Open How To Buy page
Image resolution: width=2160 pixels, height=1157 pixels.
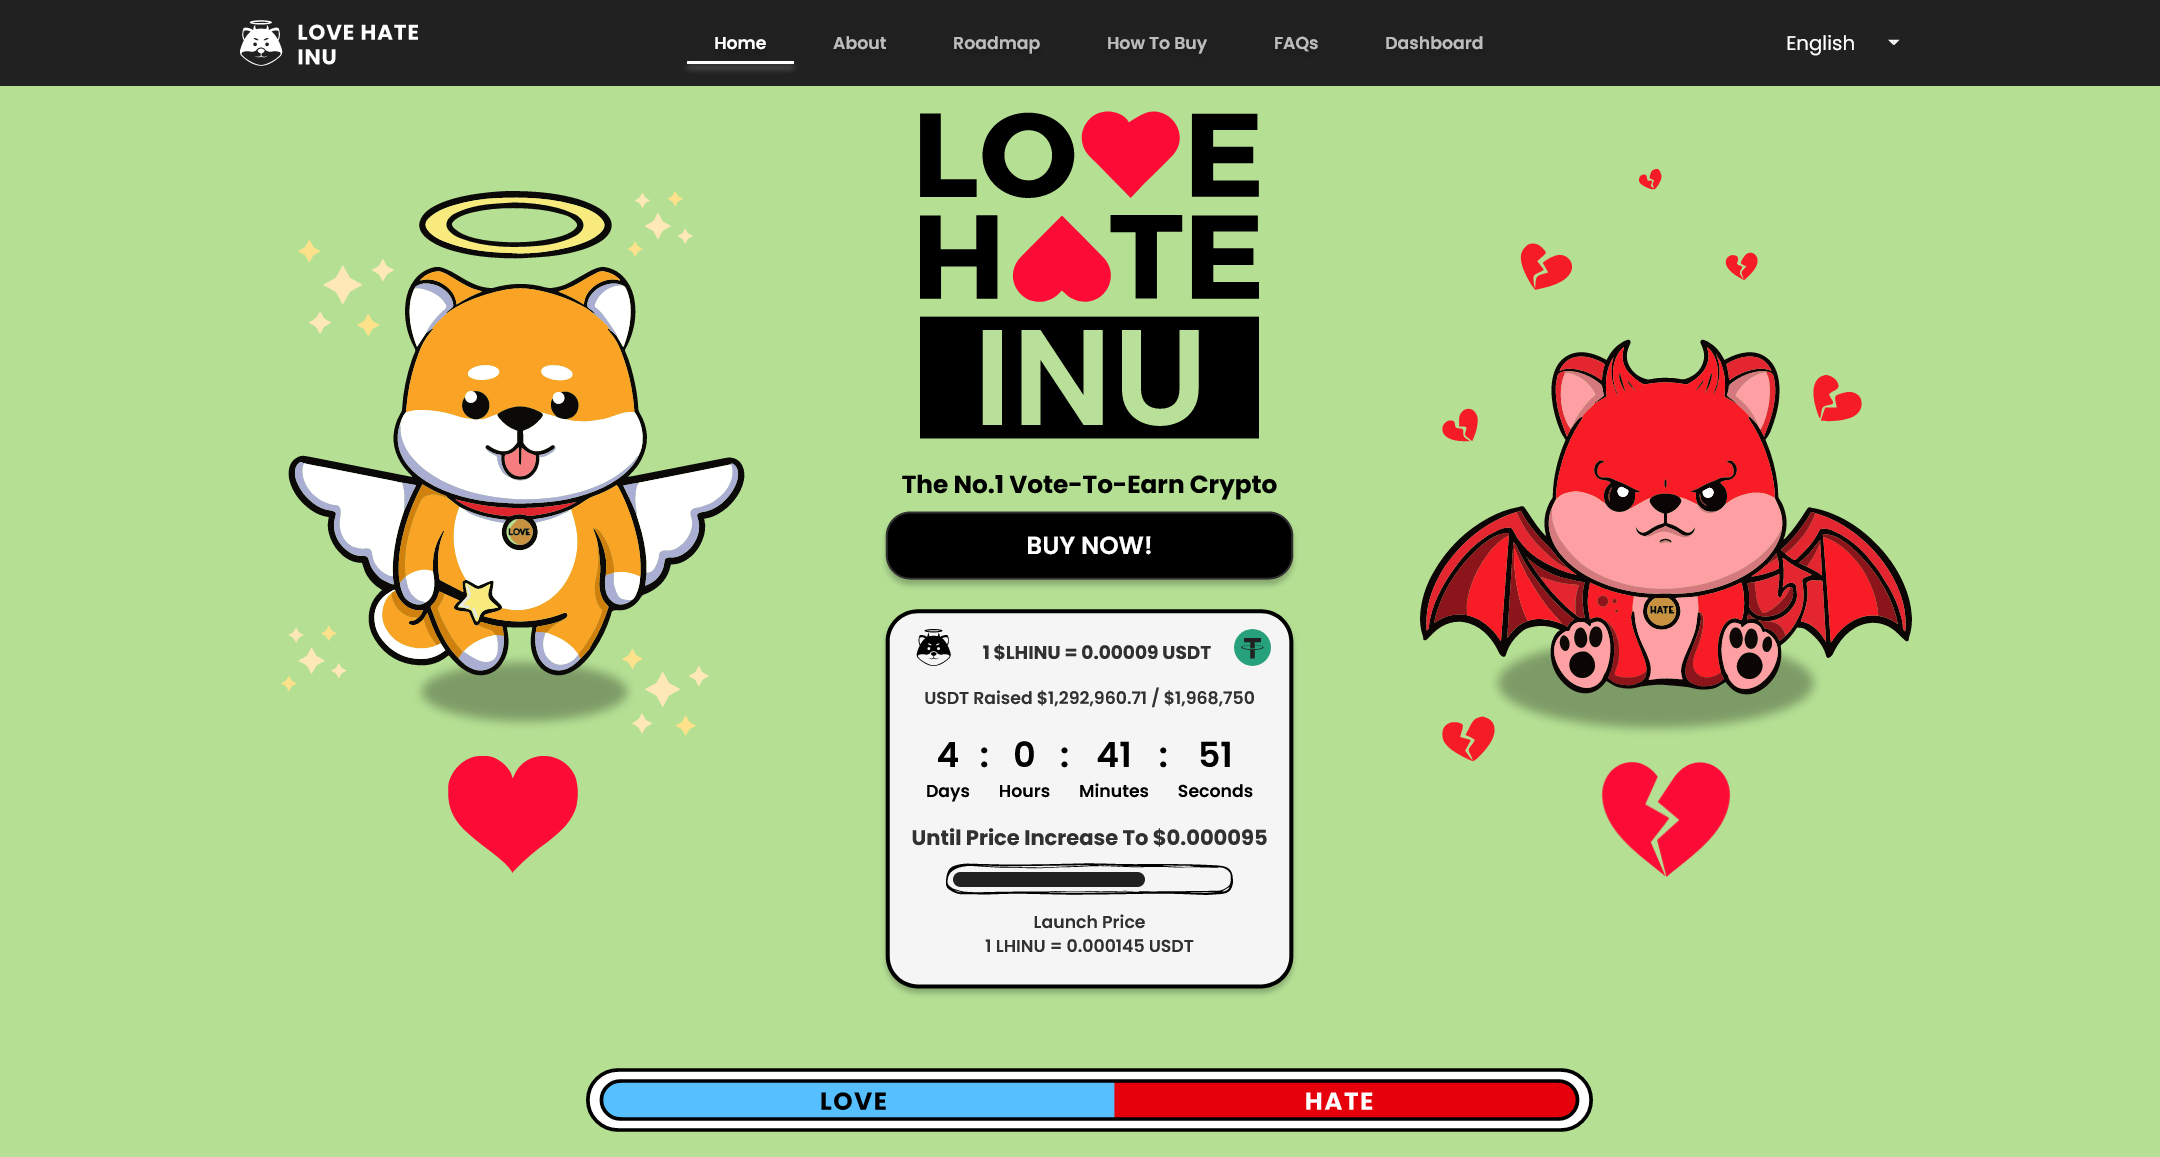(1156, 43)
